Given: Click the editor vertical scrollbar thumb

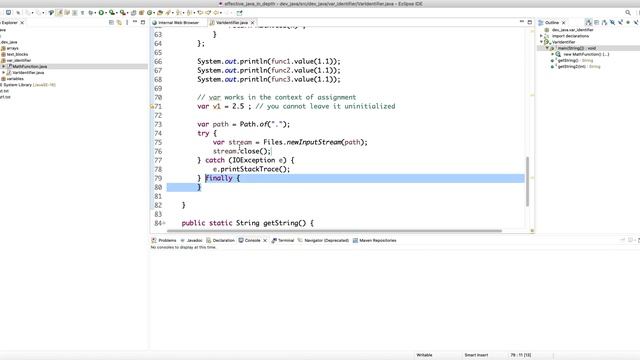Looking at the screenshot, I should click(x=527, y=181).
